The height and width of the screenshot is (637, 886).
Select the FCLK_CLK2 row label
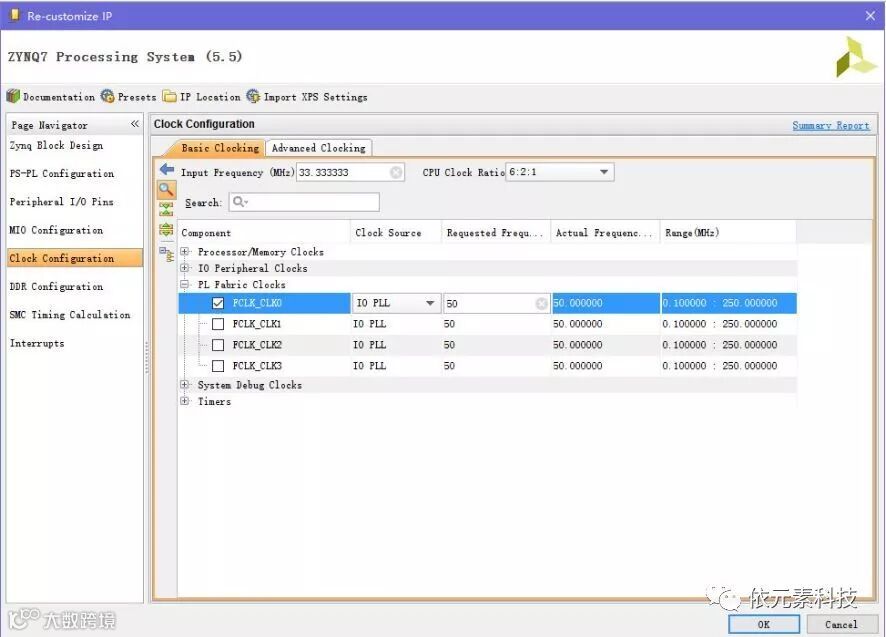(x=257, y=345)
